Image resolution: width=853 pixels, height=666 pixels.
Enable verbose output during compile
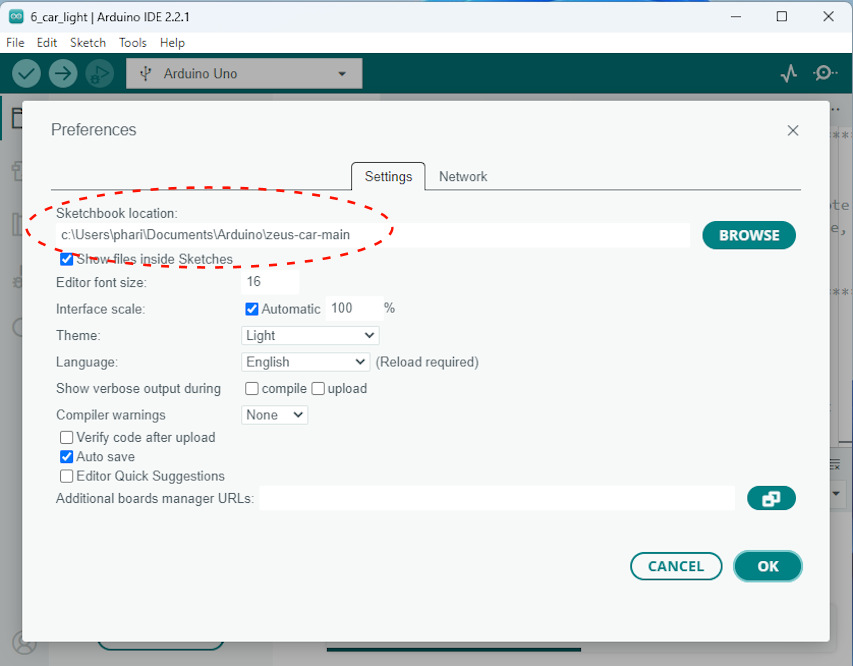(x=251, y=388)
